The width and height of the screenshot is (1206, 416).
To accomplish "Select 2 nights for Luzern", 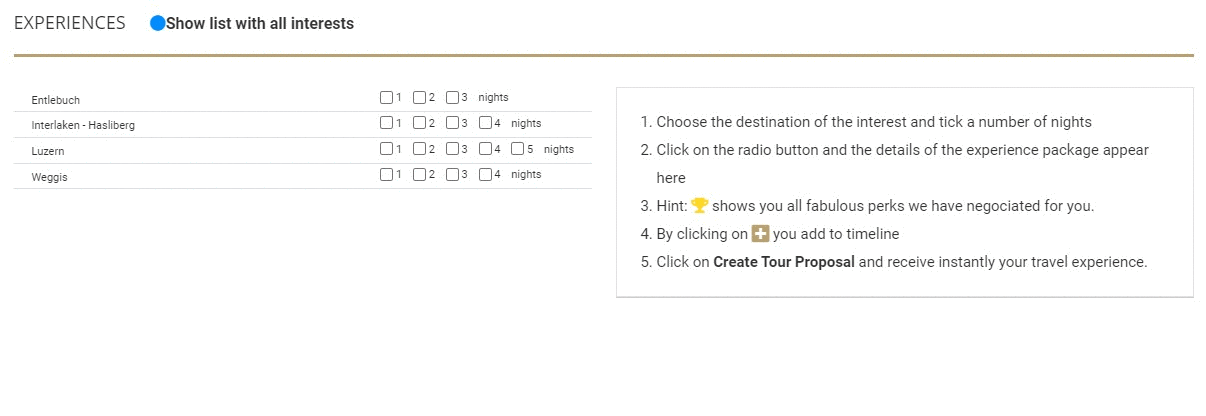I will (419, 150).
